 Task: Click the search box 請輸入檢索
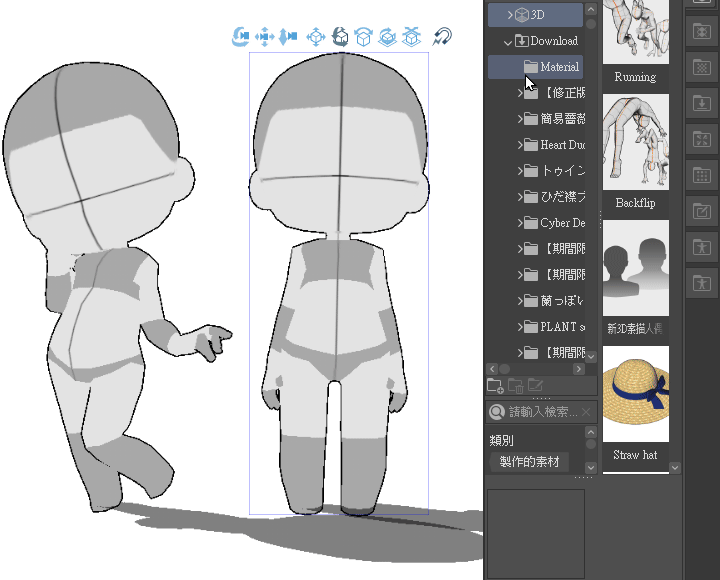point(542,412)
